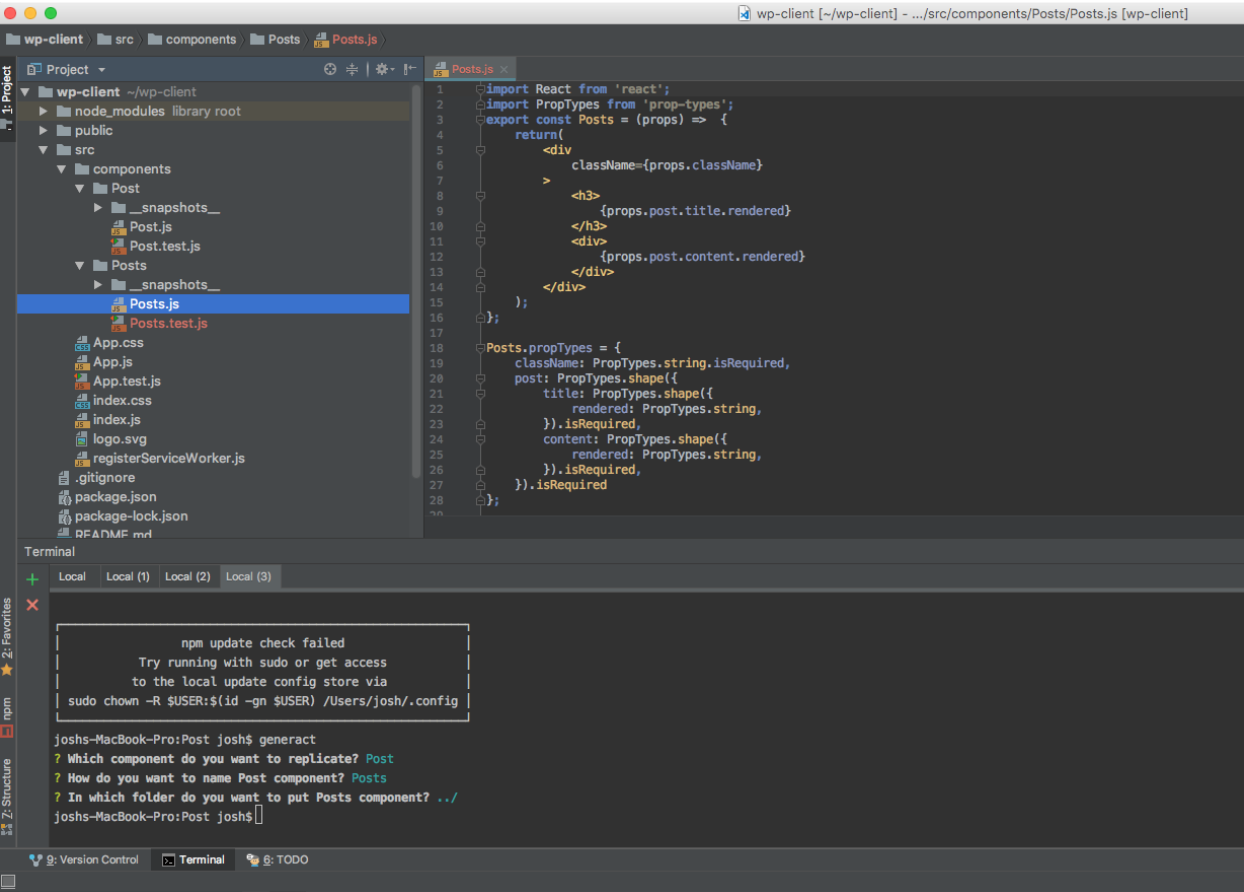Hide the Project panel with the hide icon
This screenshot has height=892, width=1244.
click(409, 69)
